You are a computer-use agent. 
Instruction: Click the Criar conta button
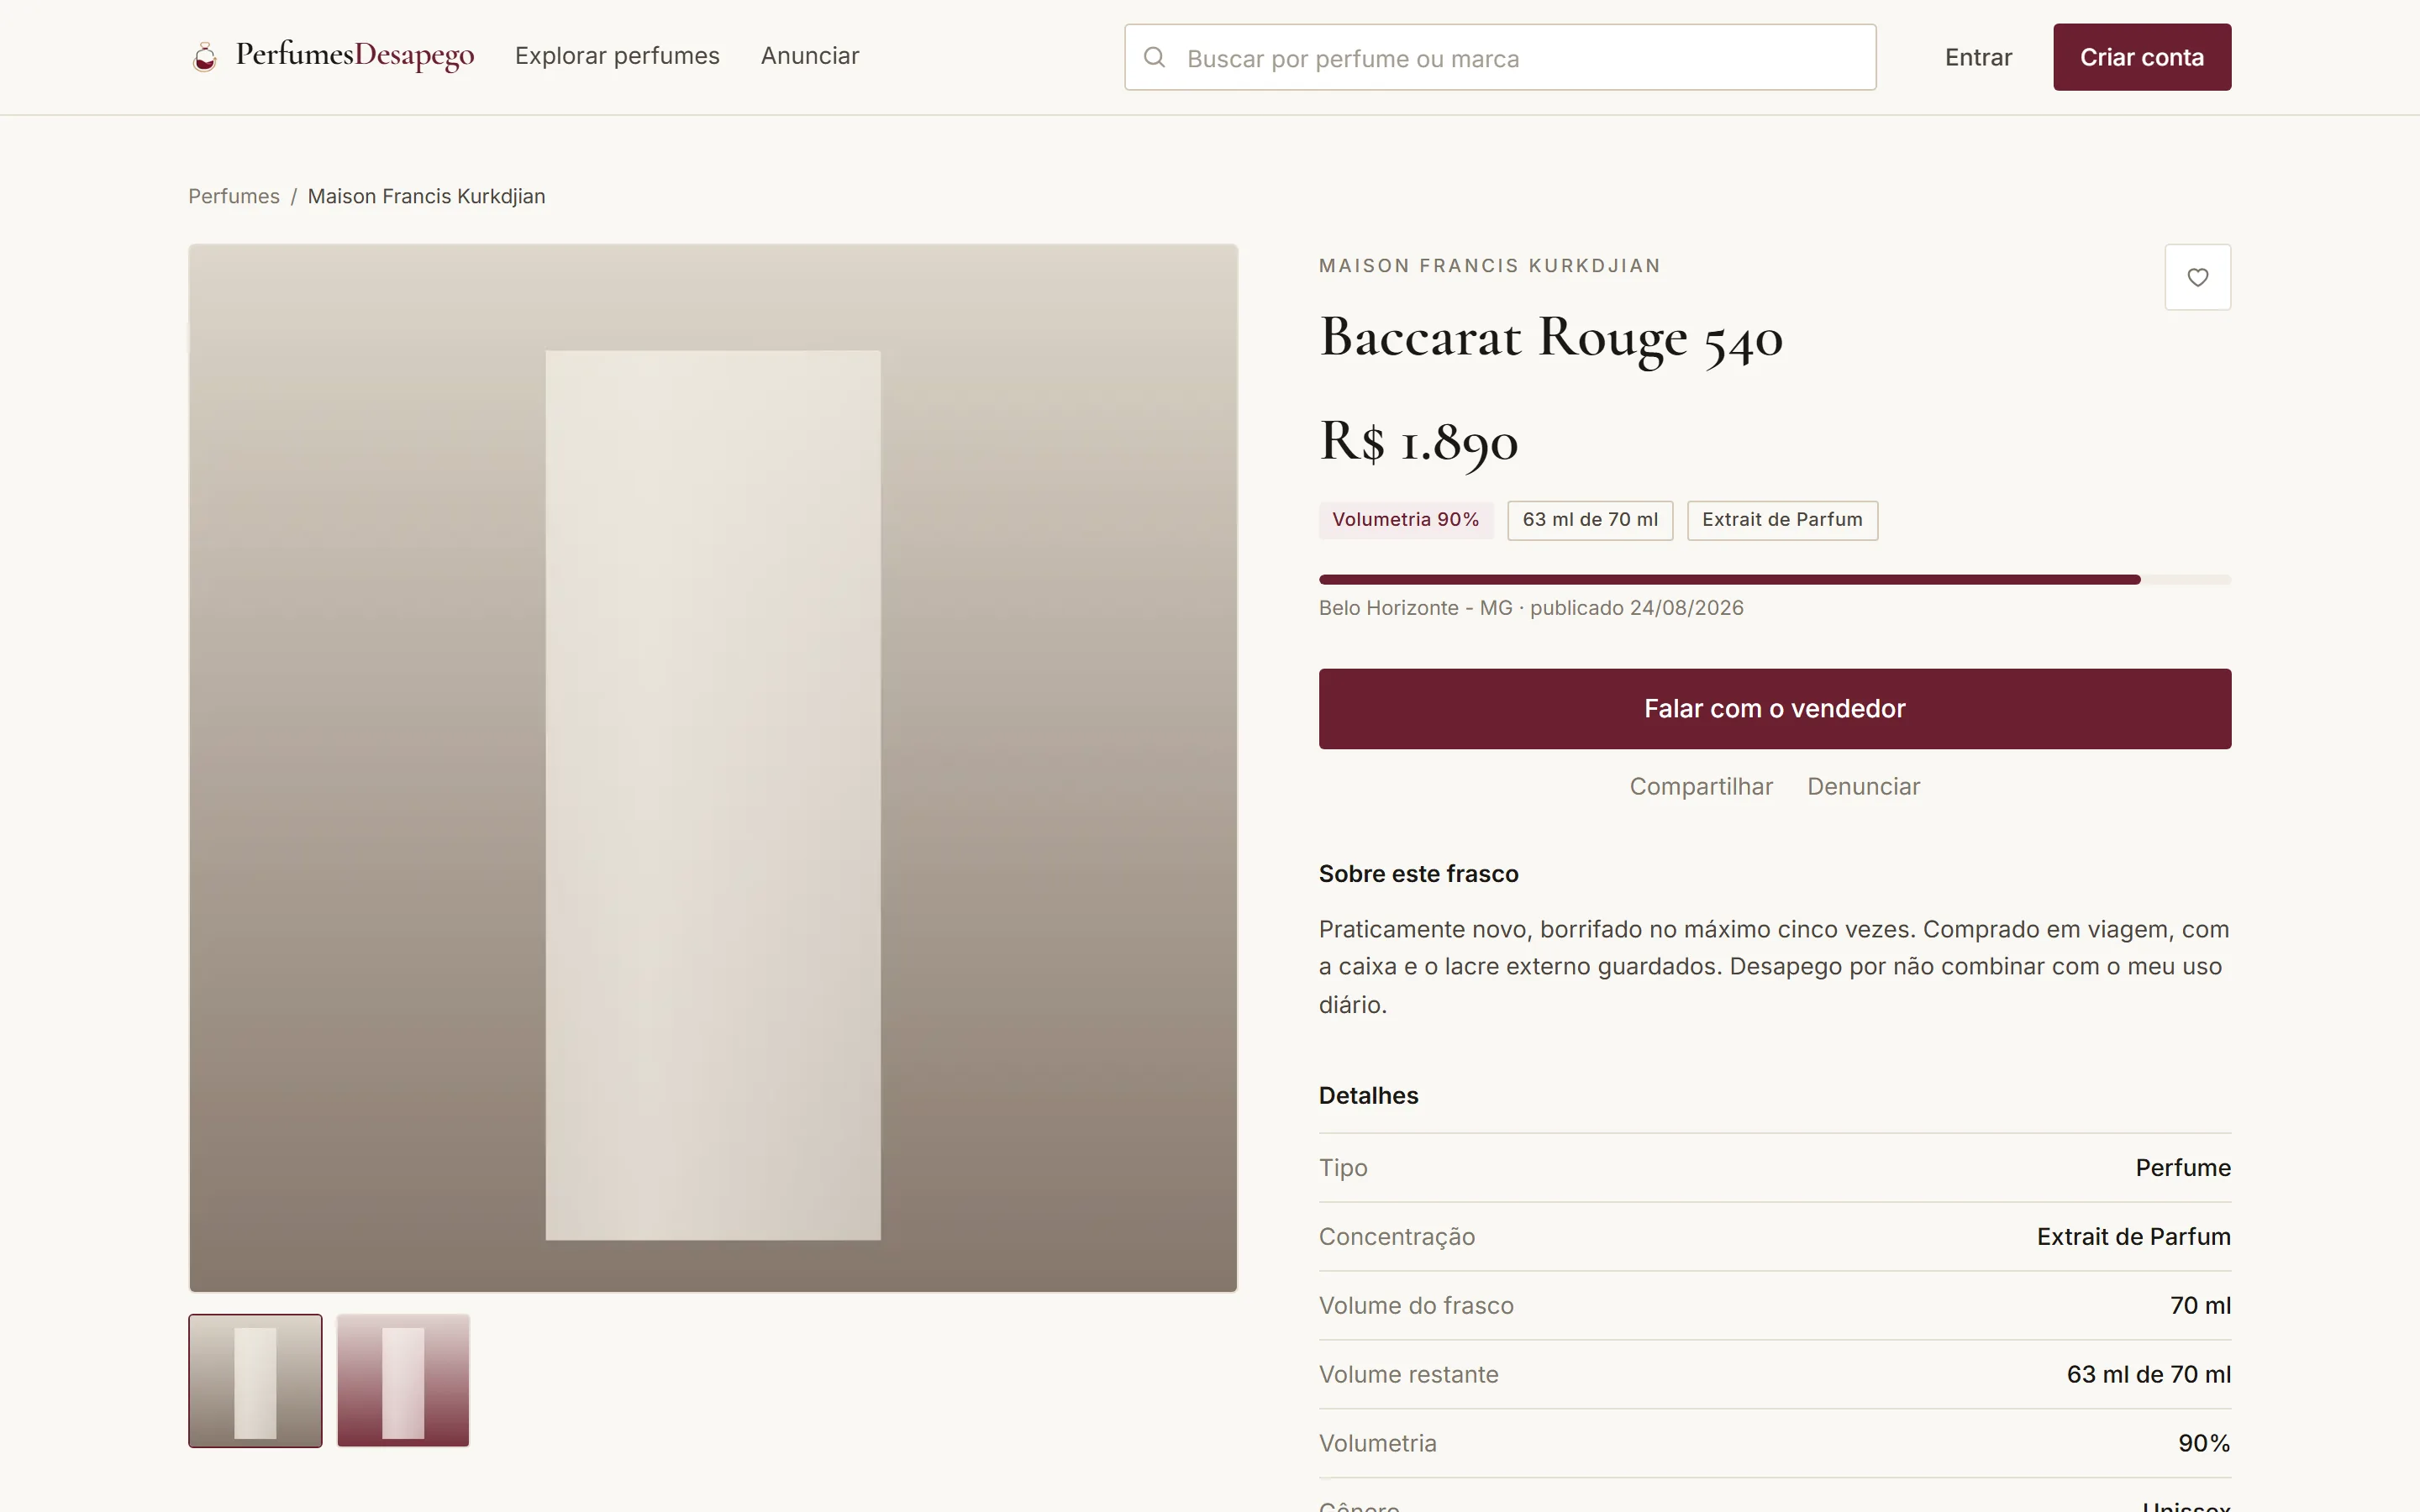(2142, 57)
